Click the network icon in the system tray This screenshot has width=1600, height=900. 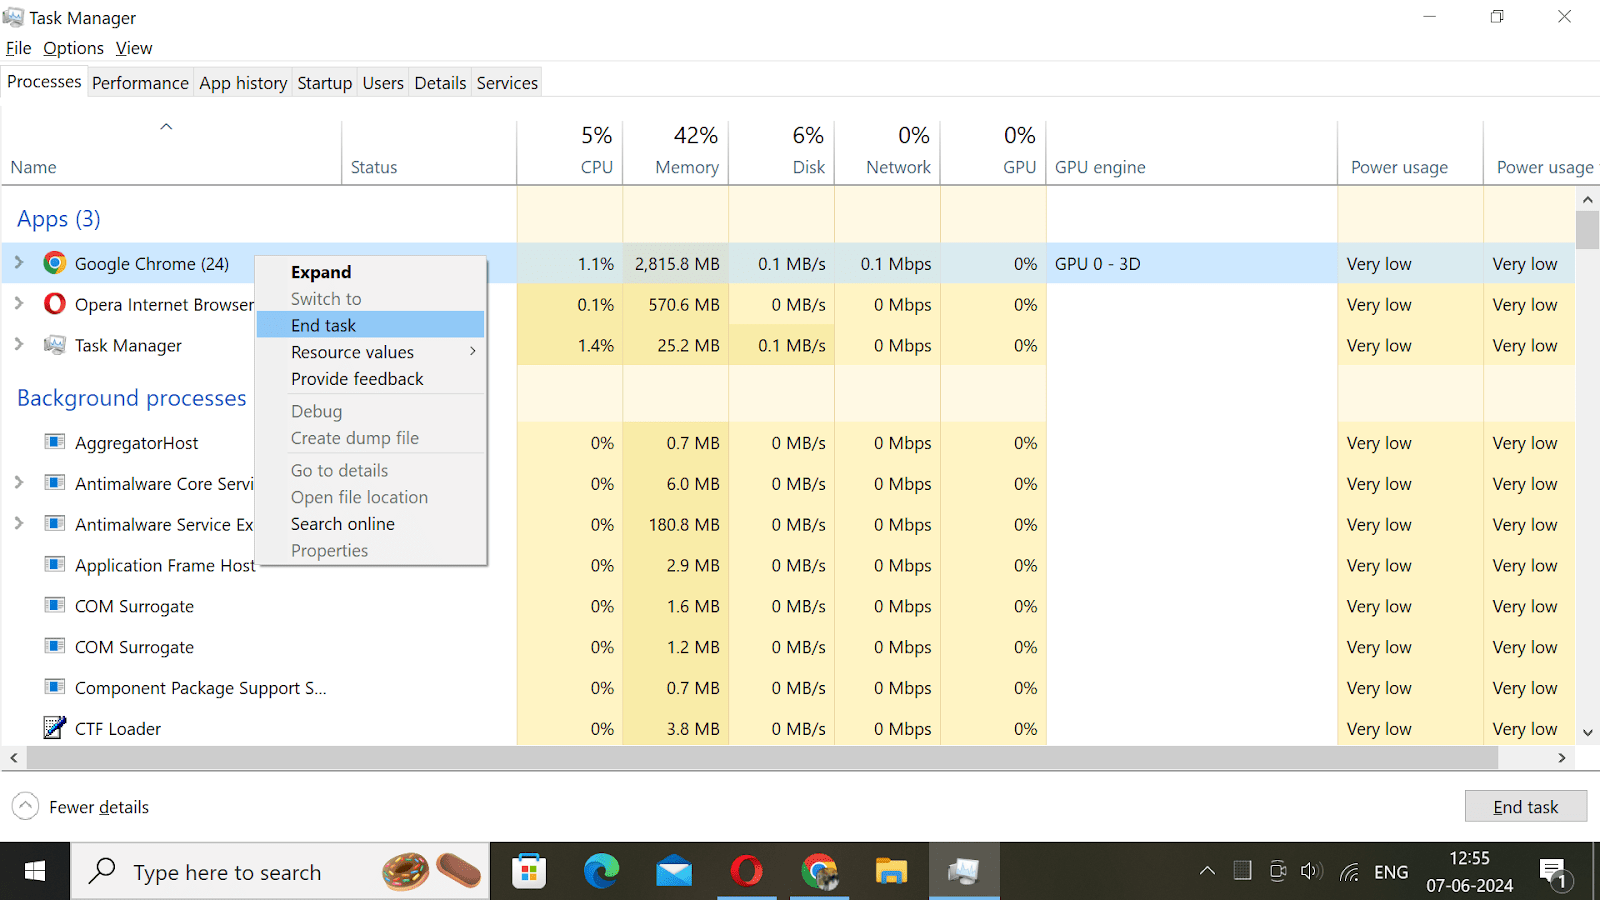click(x=1348, y=871)
